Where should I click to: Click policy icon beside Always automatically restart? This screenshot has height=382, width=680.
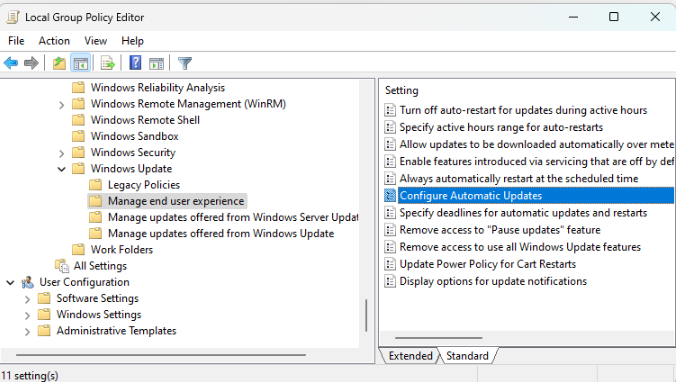pyautogui.click(x=390, y=178)
